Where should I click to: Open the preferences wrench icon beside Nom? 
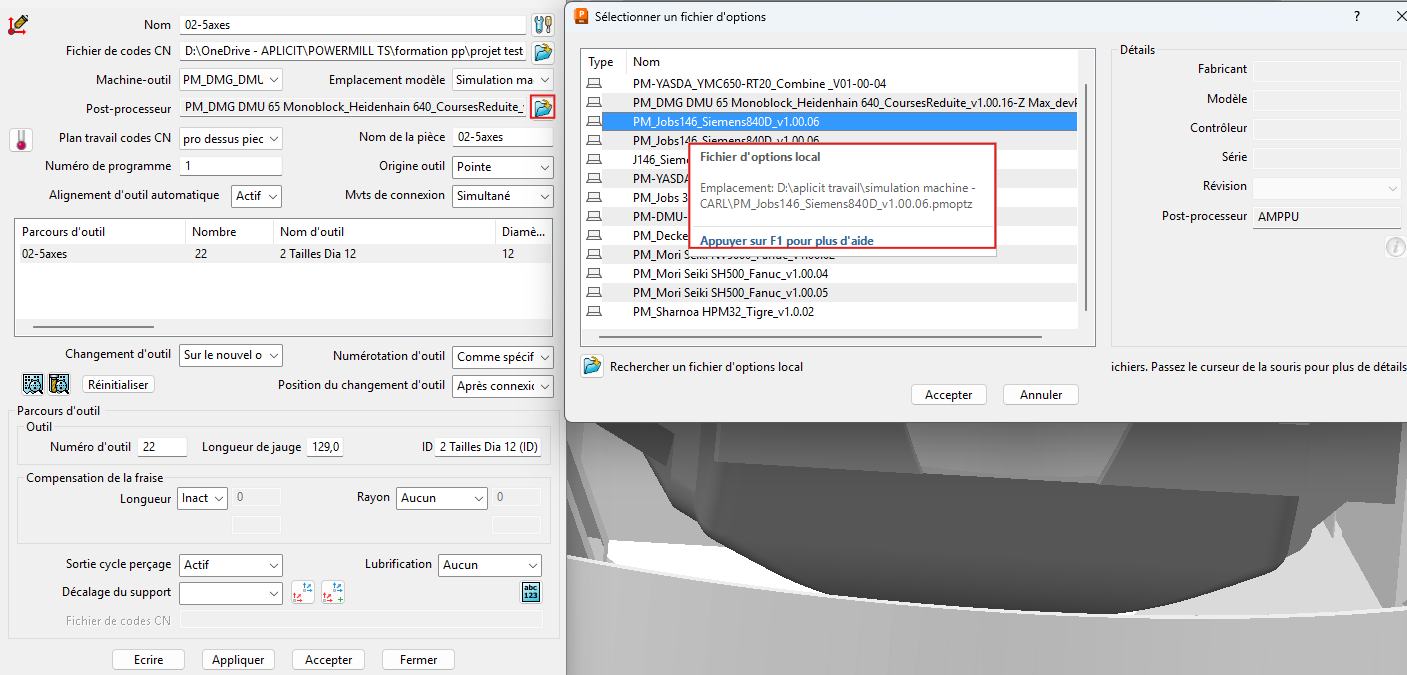[543, 25]
